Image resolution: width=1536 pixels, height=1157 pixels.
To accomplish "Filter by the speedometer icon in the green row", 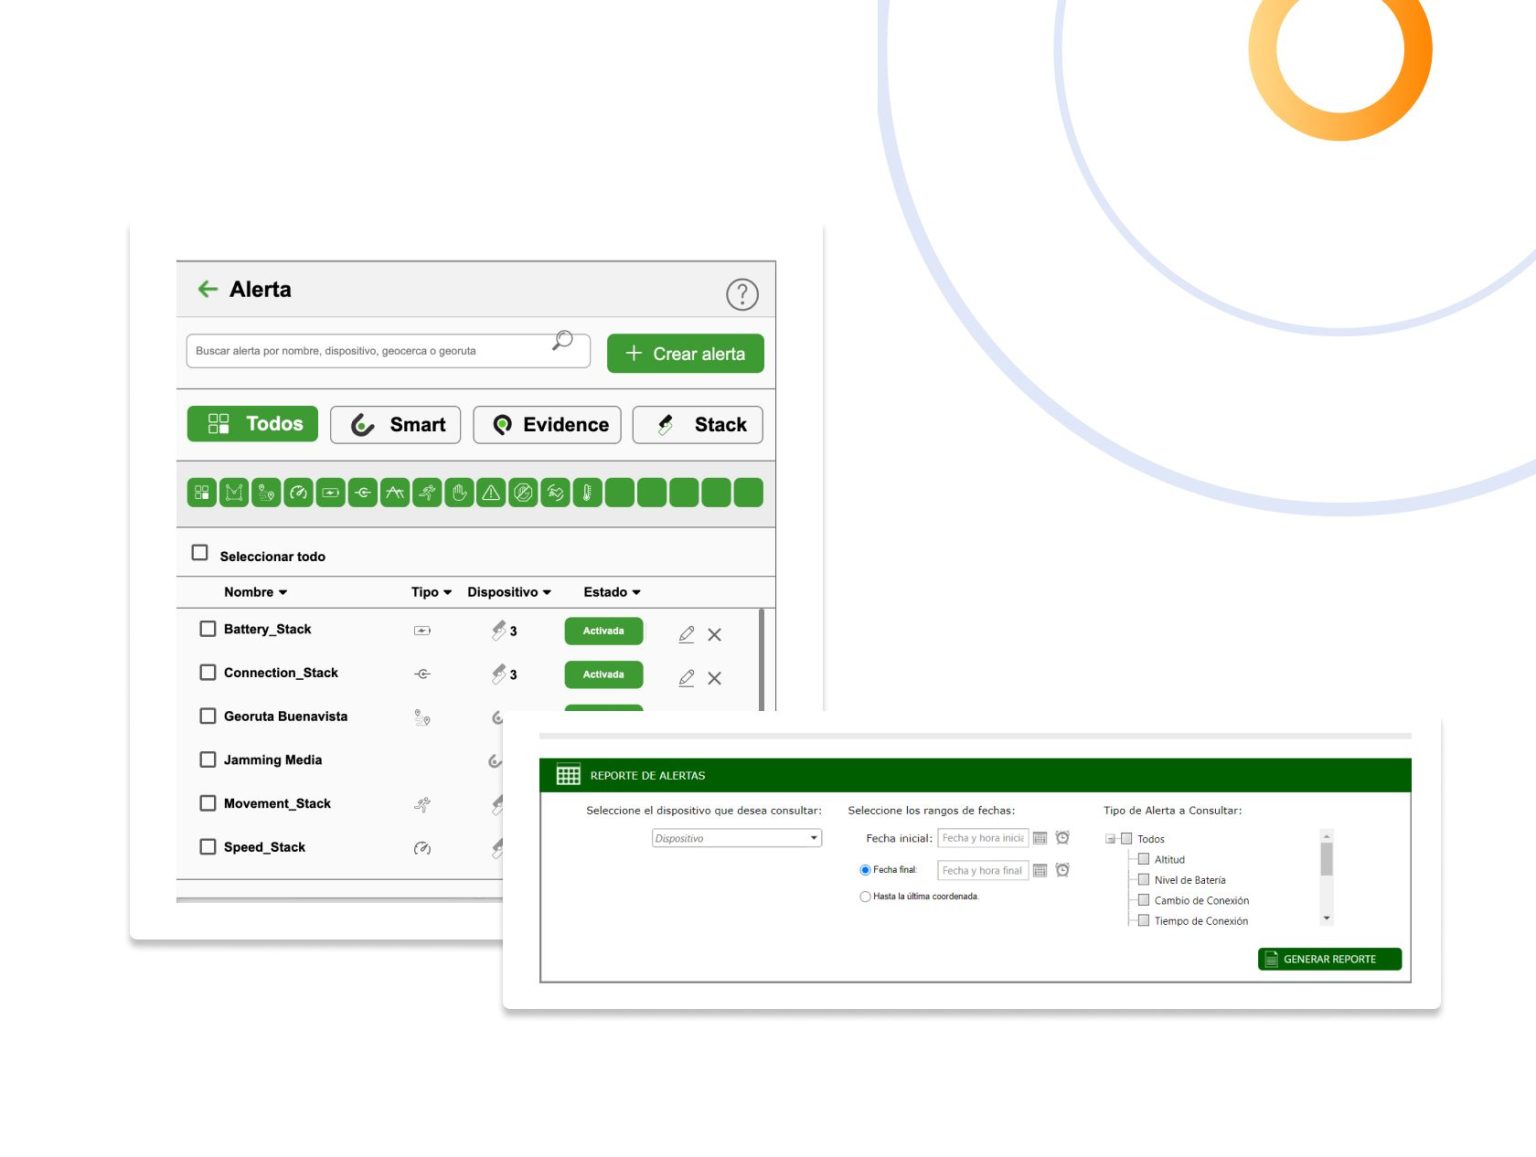I will [x=298, y=492].
